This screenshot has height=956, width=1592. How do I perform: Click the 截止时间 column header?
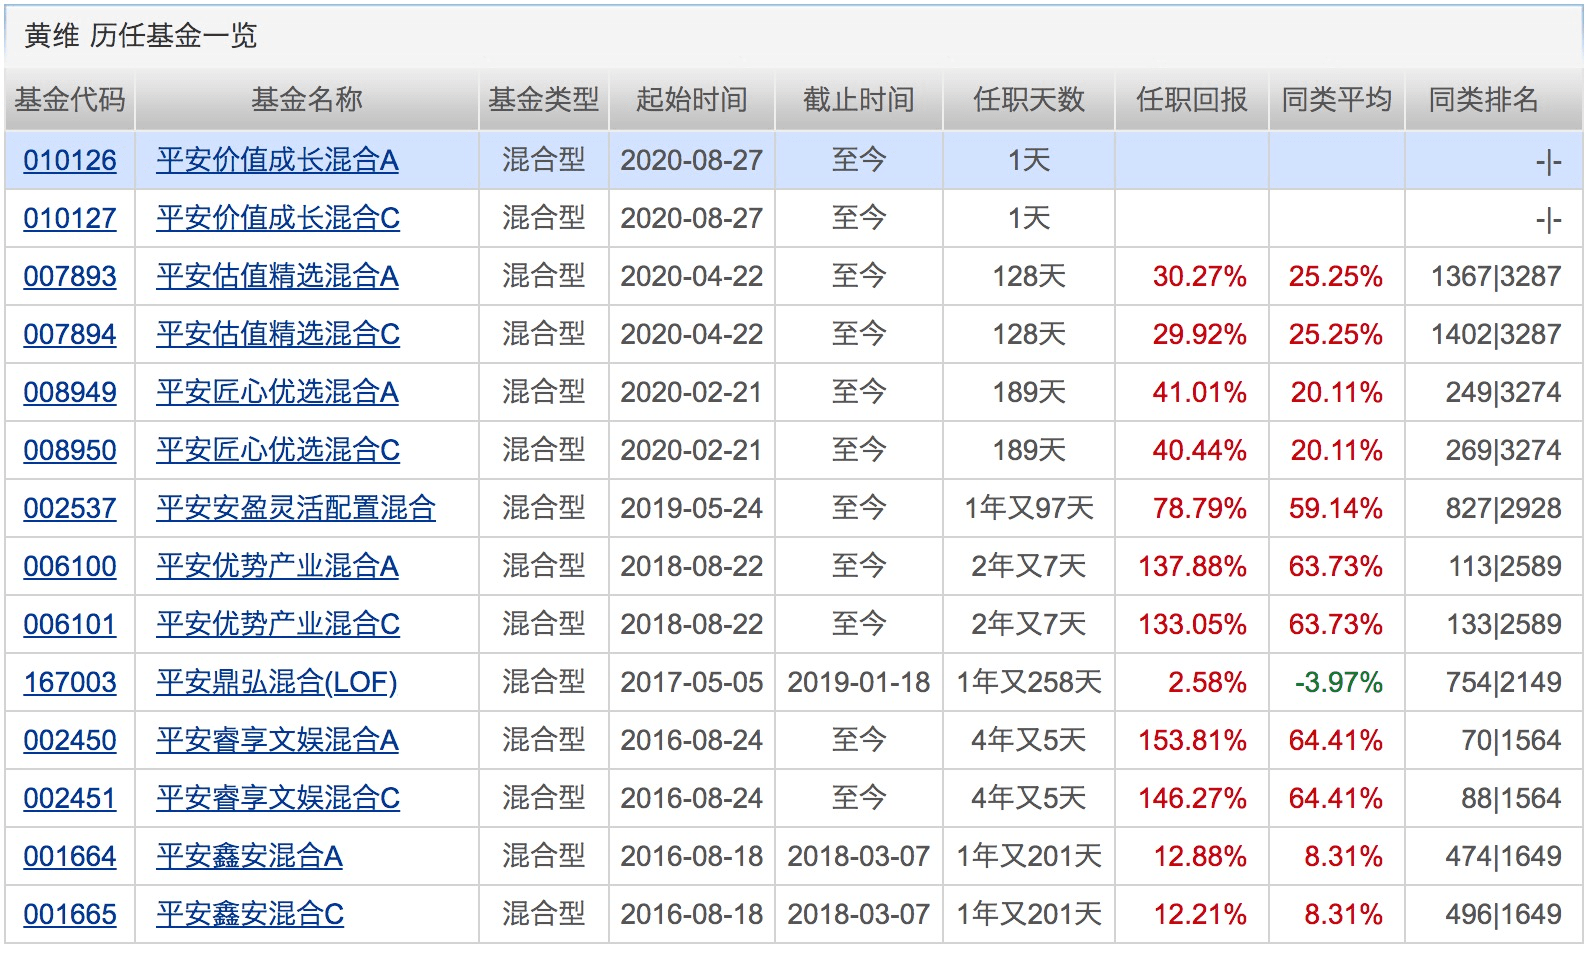859,99
